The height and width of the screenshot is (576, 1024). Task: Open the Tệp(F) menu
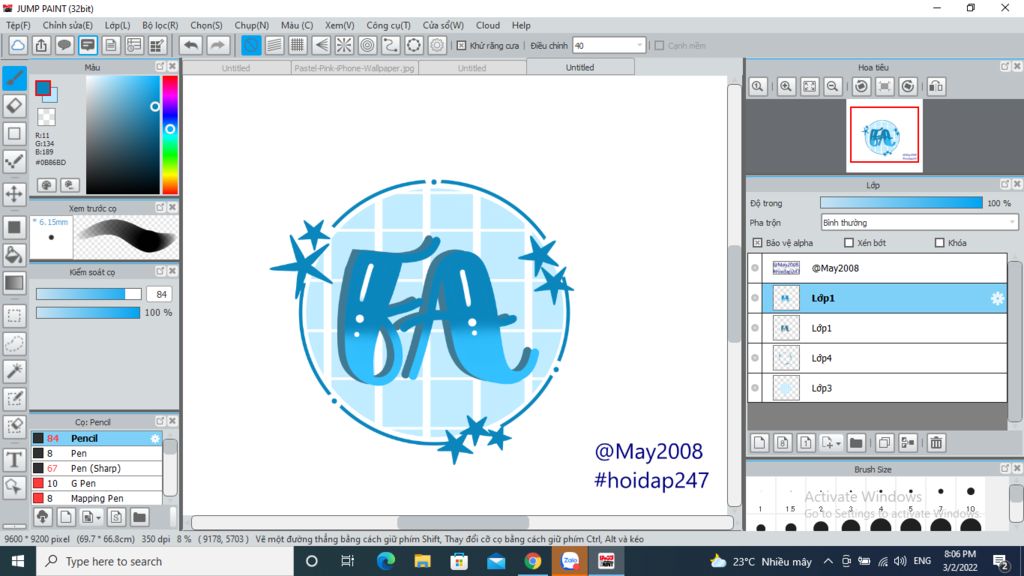click(18, 25)
